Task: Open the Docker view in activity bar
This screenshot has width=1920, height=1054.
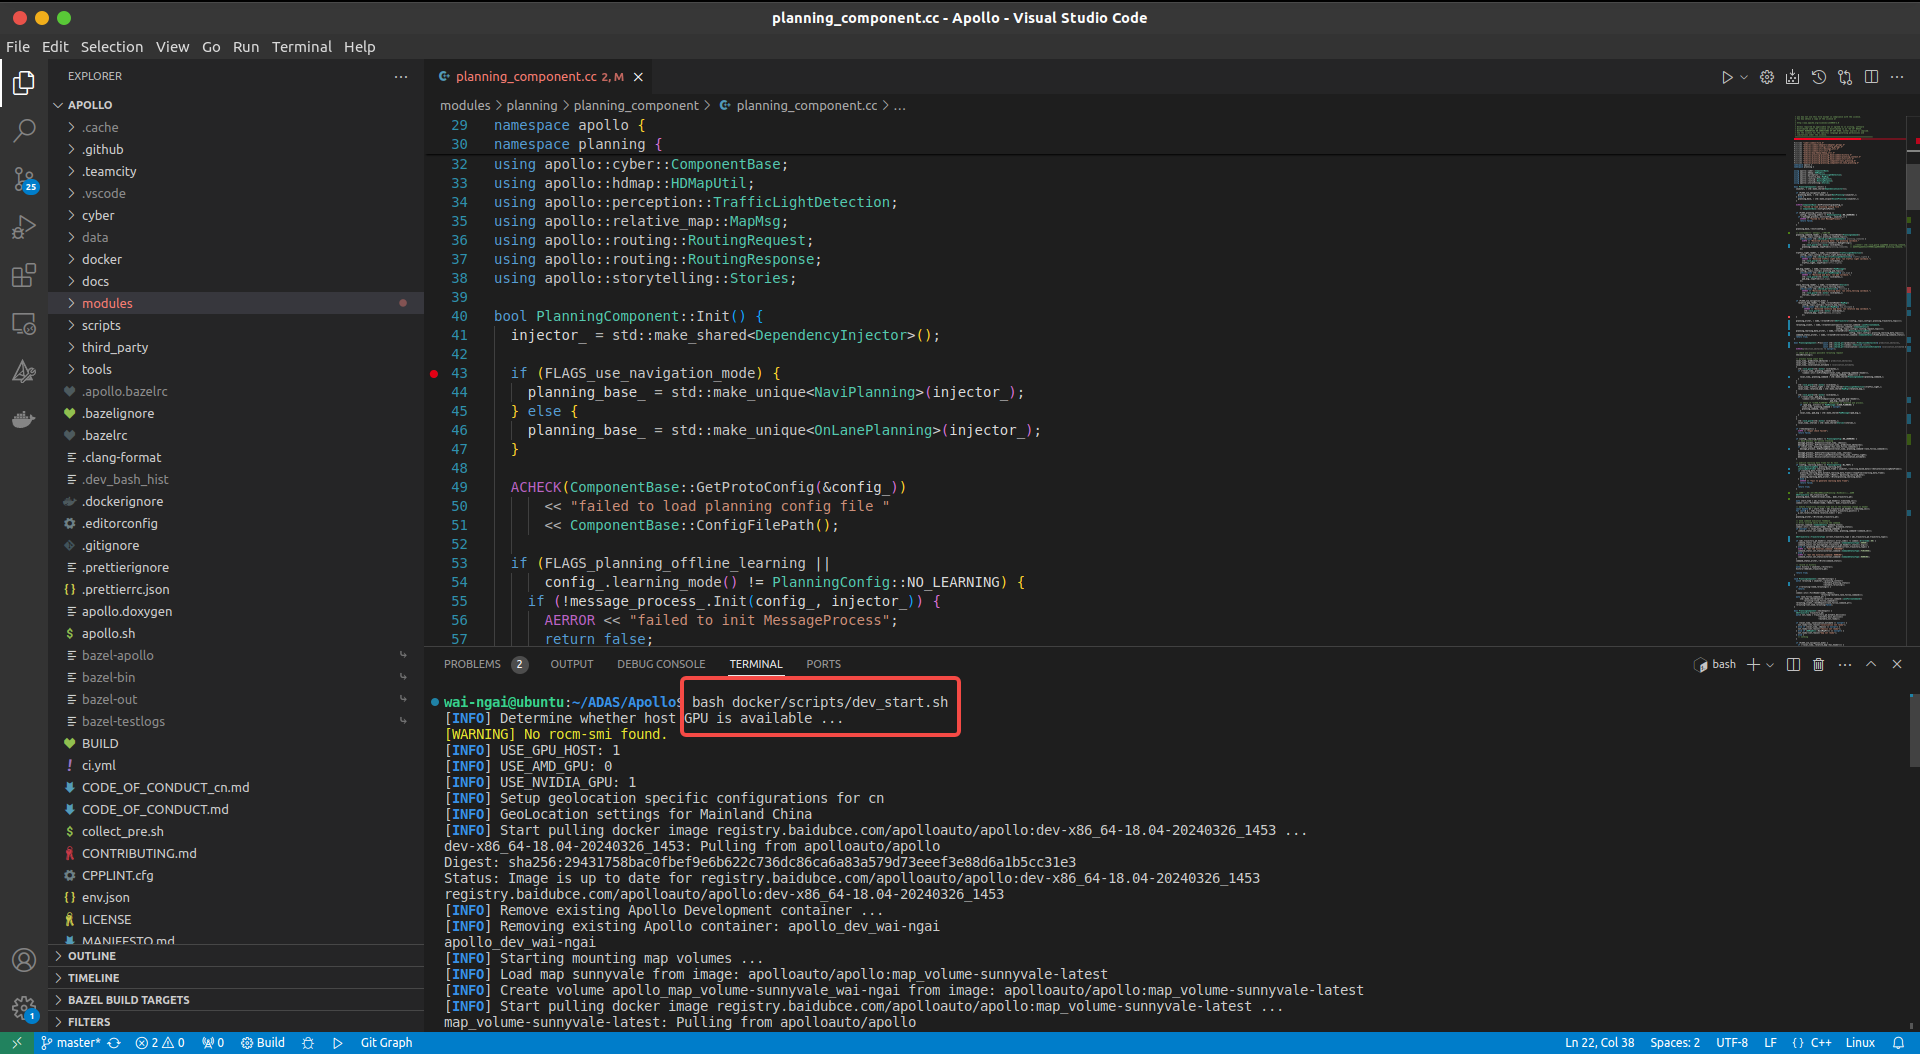Action: (24, 419)
